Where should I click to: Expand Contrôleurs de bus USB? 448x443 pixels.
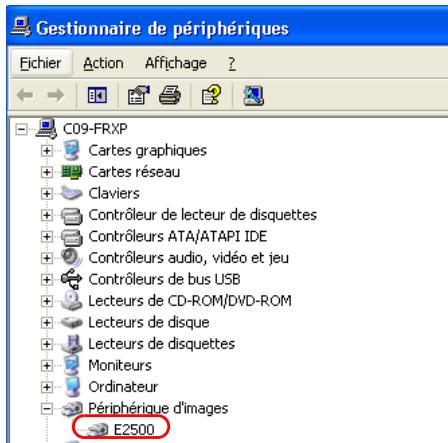[47, 279]
